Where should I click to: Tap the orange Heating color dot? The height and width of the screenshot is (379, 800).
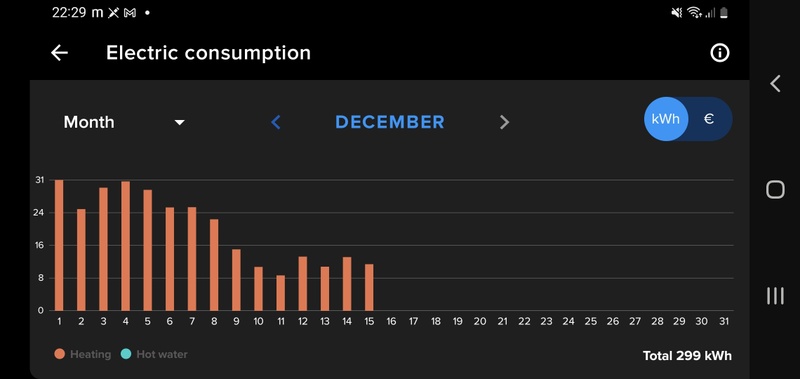click(x=60, y=354)
